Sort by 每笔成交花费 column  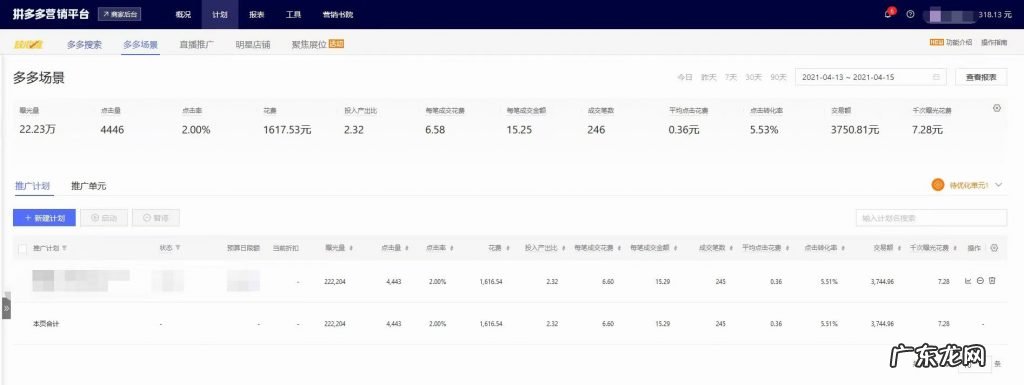pos(620,248)
